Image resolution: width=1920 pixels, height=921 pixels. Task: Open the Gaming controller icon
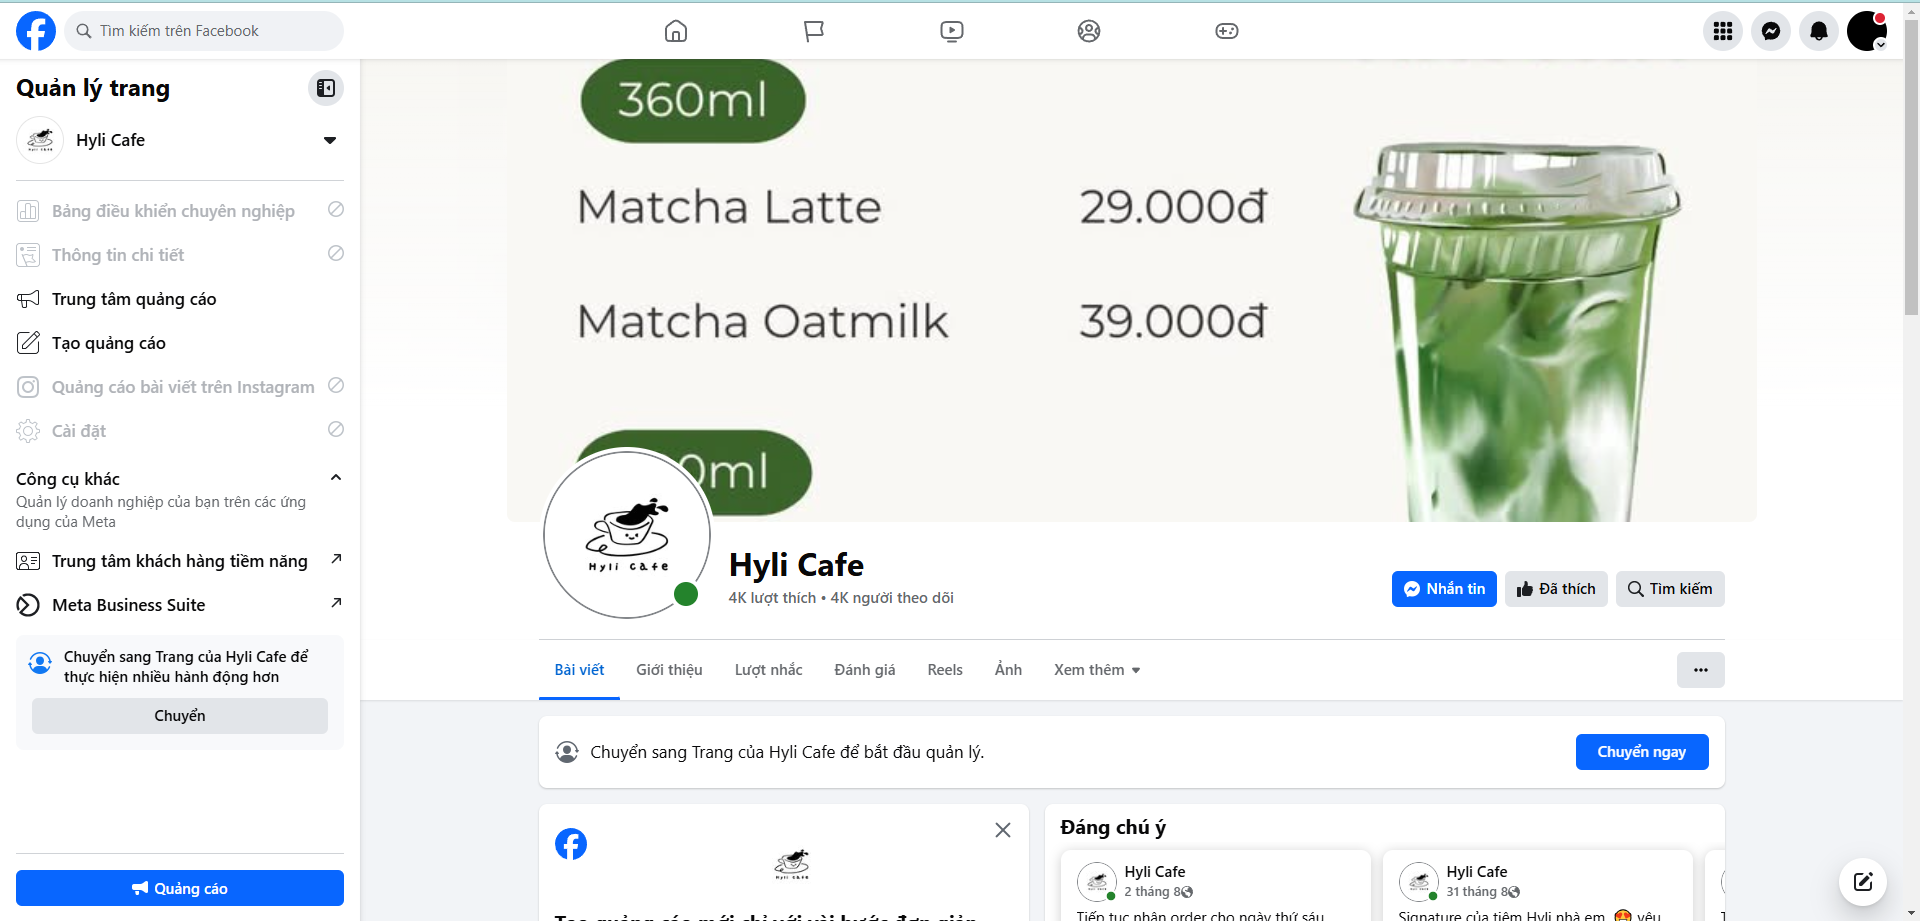1227,31
